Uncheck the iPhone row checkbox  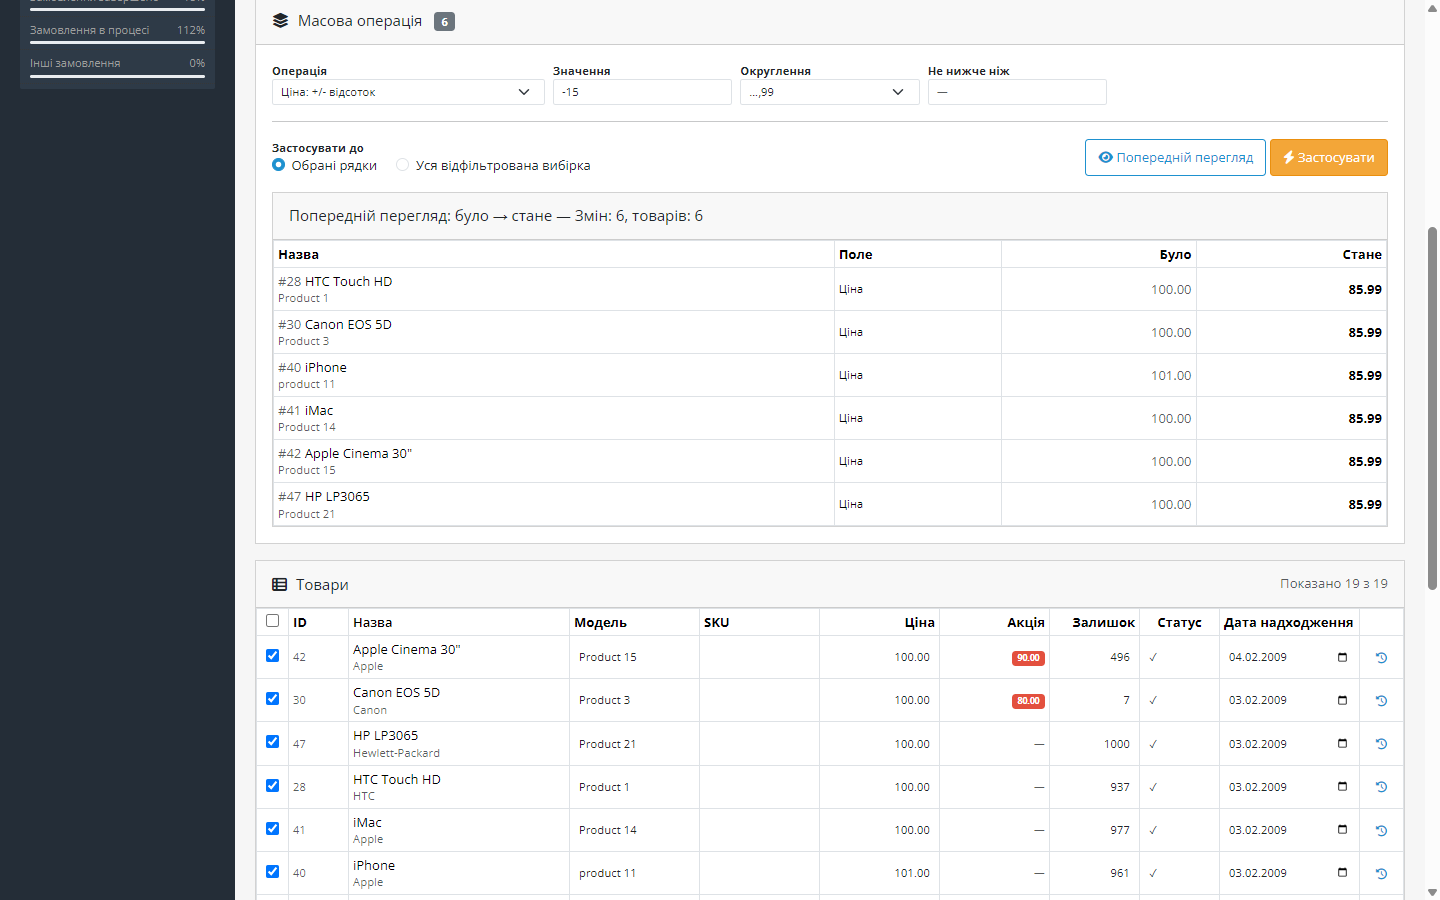[272, 872]
